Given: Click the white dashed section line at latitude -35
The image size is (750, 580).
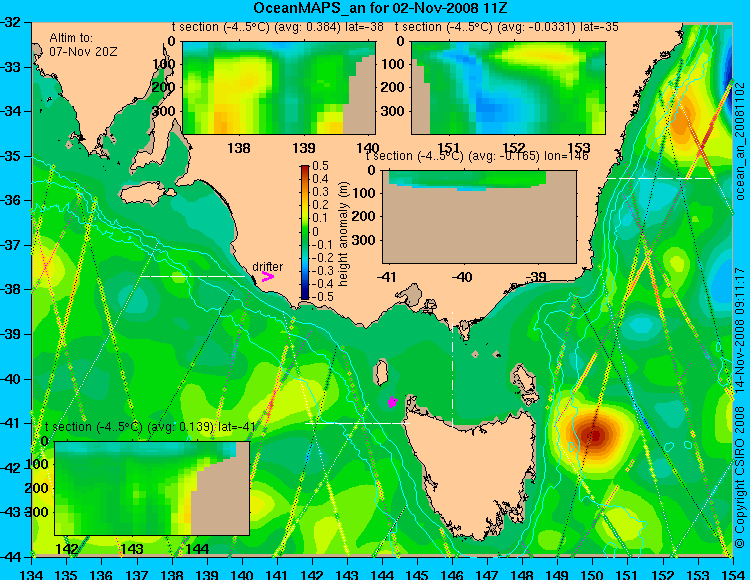Looking at the screenshot, I should 660,178.
